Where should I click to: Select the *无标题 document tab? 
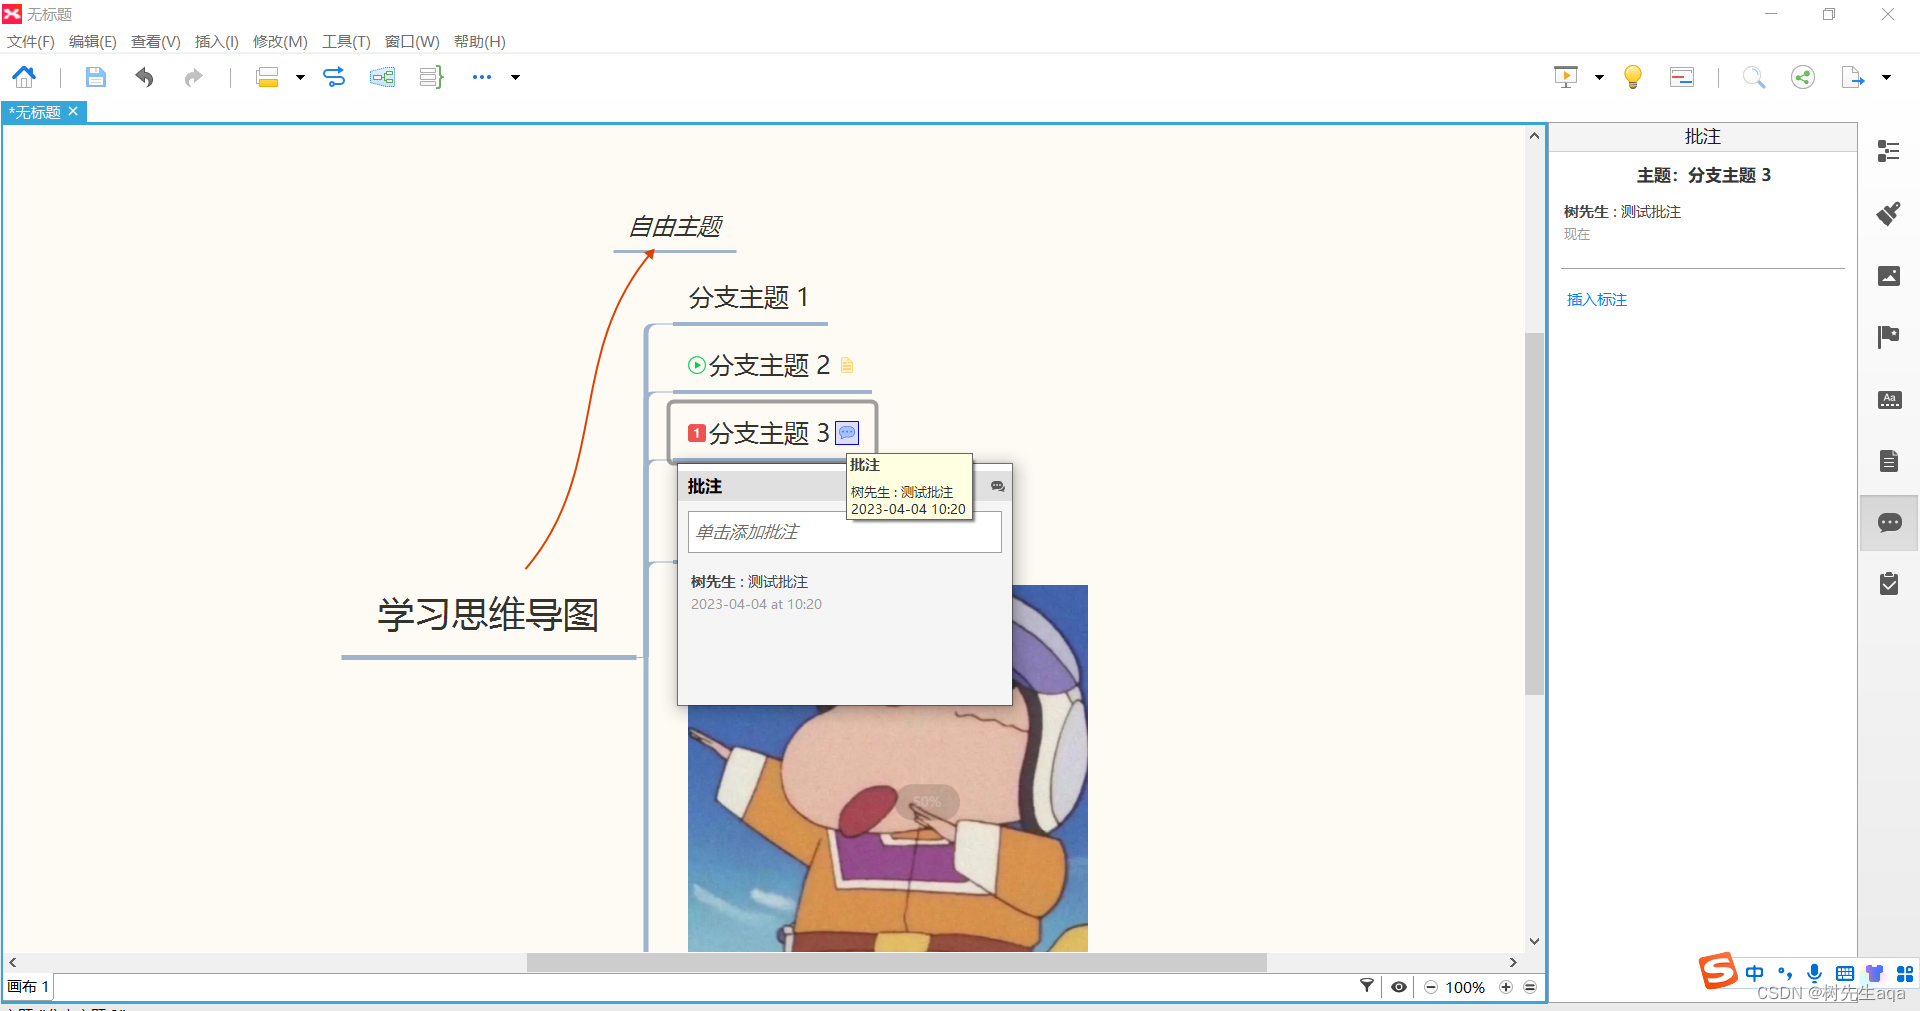pyautogui.click(x=36, y=112)
